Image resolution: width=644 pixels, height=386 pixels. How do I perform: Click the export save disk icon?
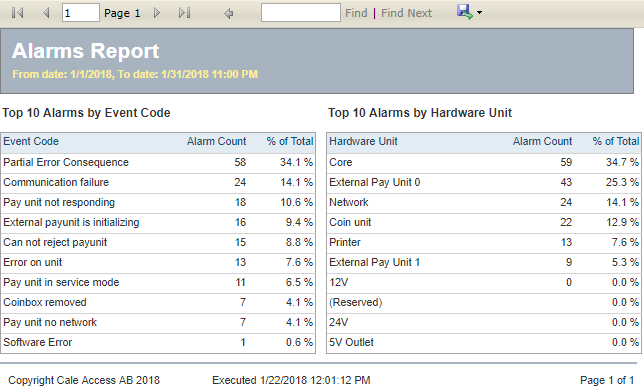click(464, 12)
